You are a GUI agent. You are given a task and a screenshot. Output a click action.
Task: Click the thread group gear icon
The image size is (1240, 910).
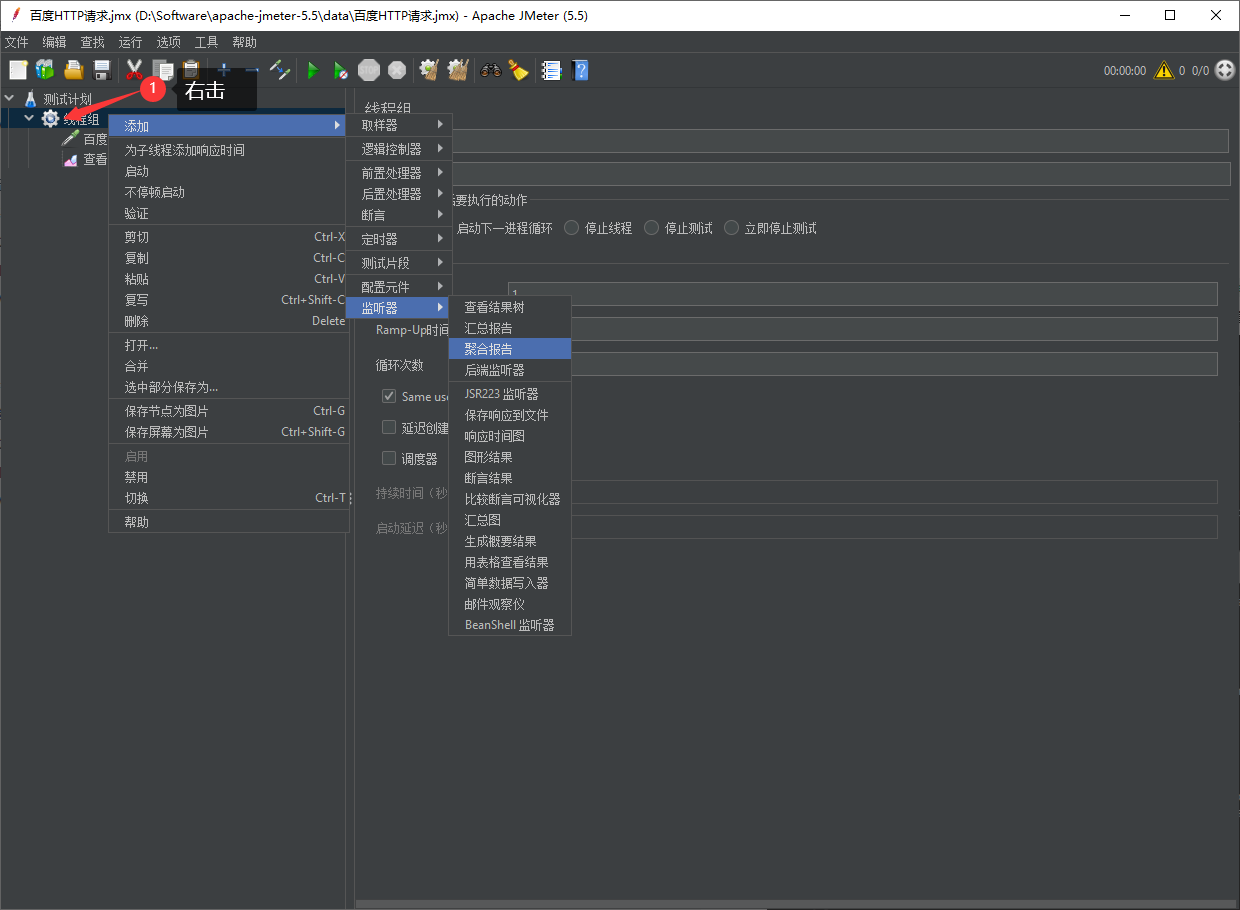50,119
